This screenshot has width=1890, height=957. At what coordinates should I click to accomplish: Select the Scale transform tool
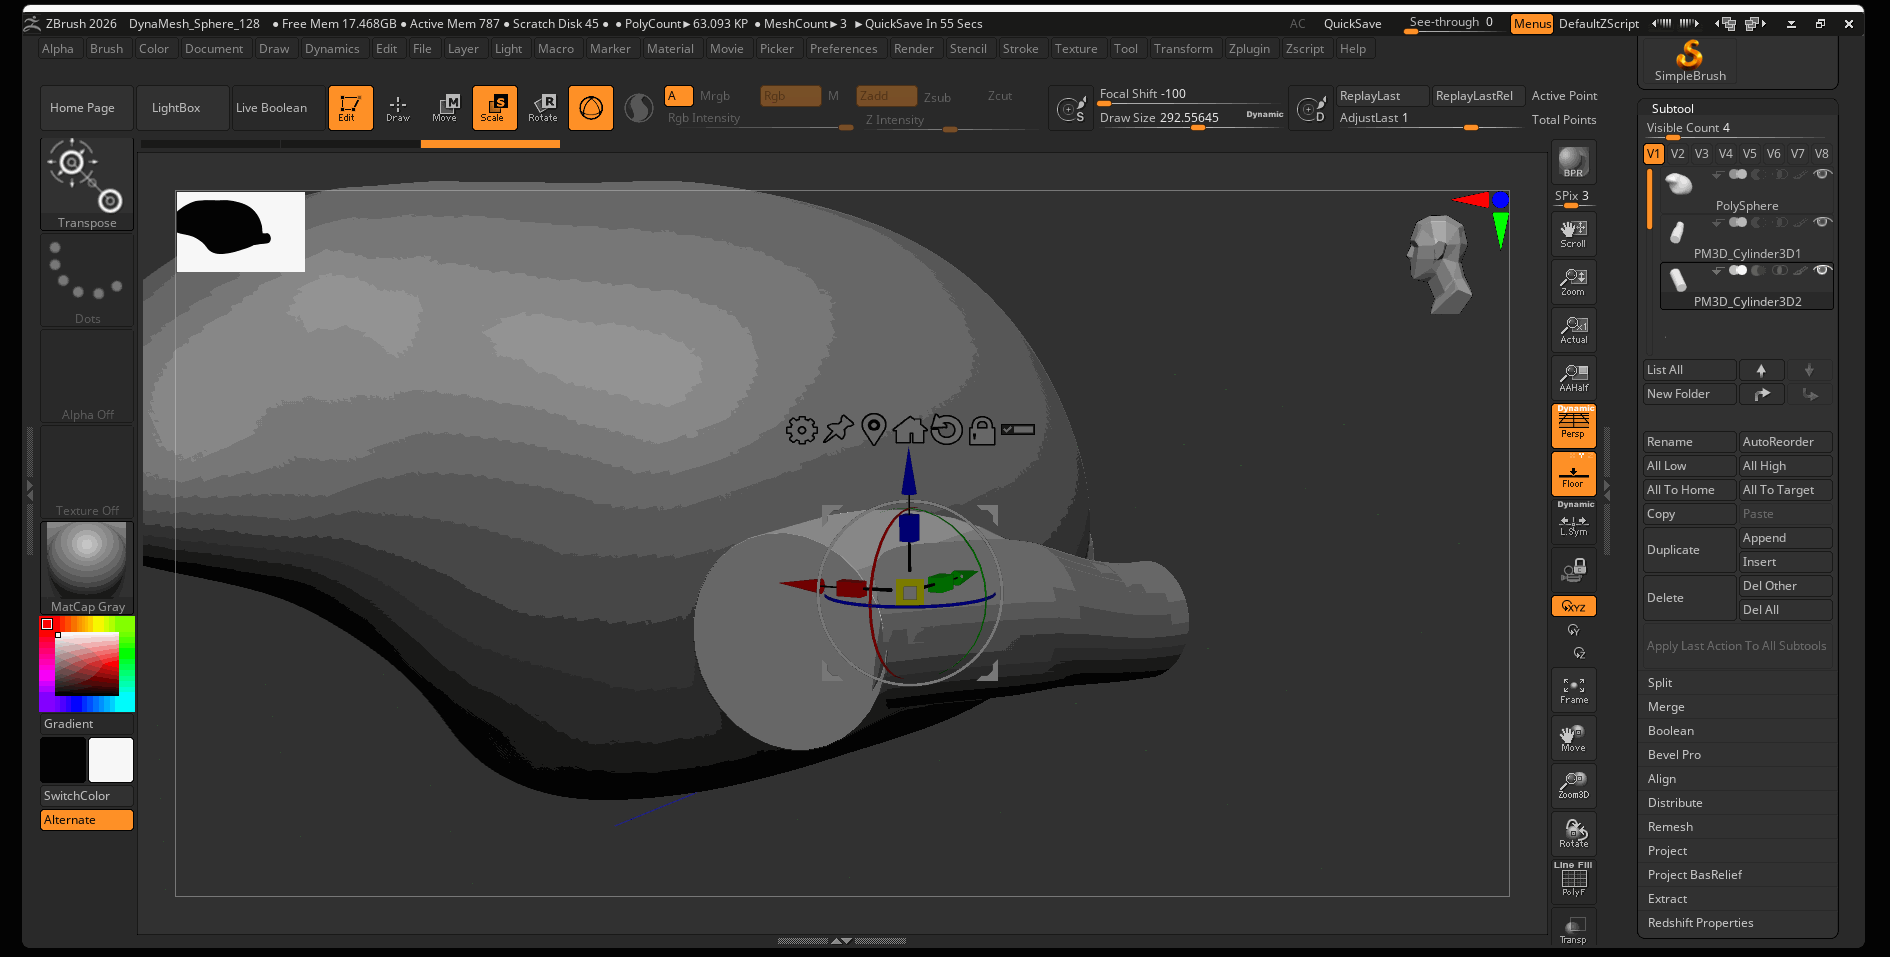click(494, 107)
